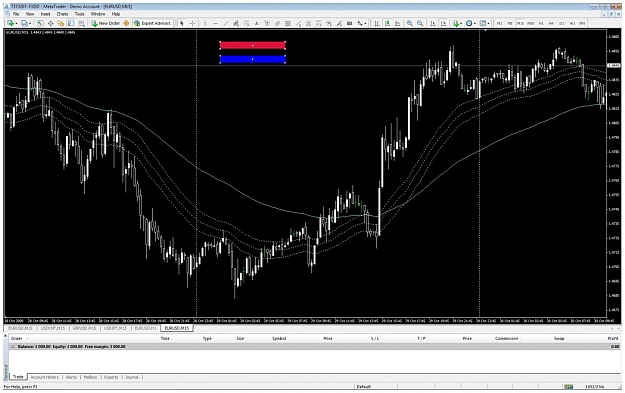Open the File menu

click(x=16, y=14)
